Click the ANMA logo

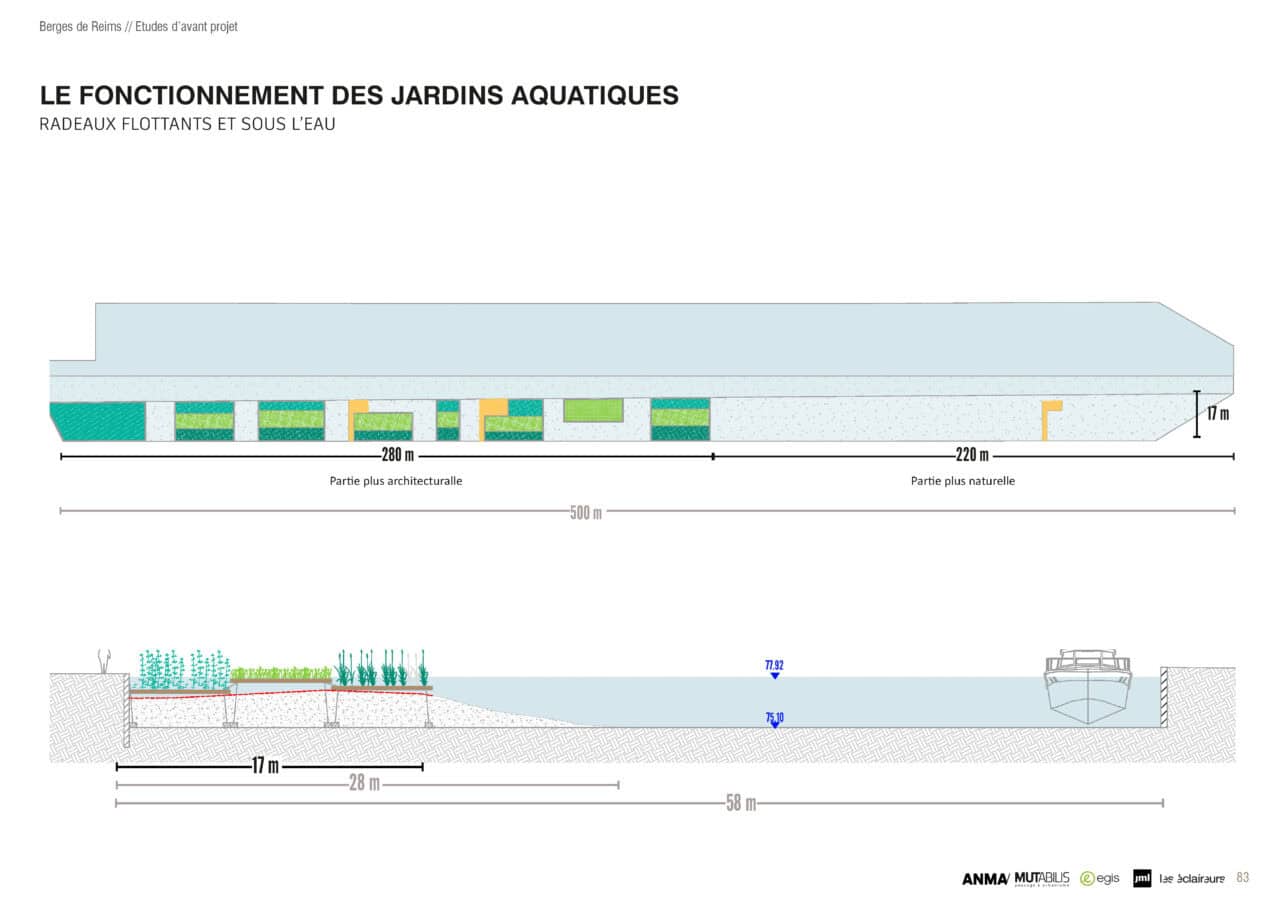tap(986, 879)
